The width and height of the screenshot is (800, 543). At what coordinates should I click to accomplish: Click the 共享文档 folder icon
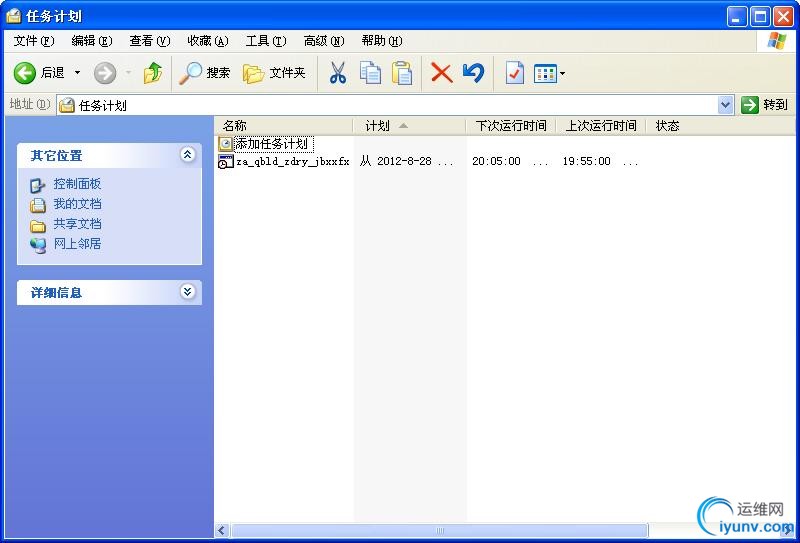[x=38, y=226]
